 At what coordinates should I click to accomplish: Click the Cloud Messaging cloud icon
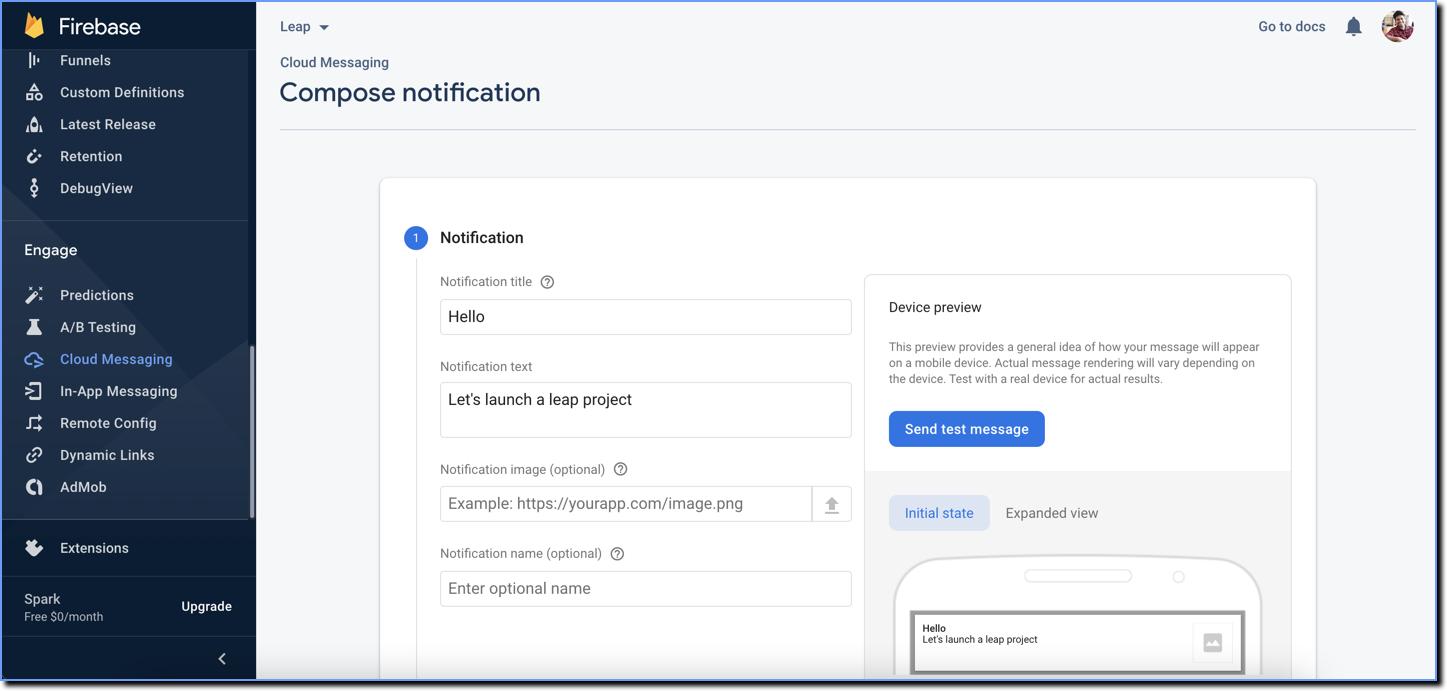click(x=34, y=359)
